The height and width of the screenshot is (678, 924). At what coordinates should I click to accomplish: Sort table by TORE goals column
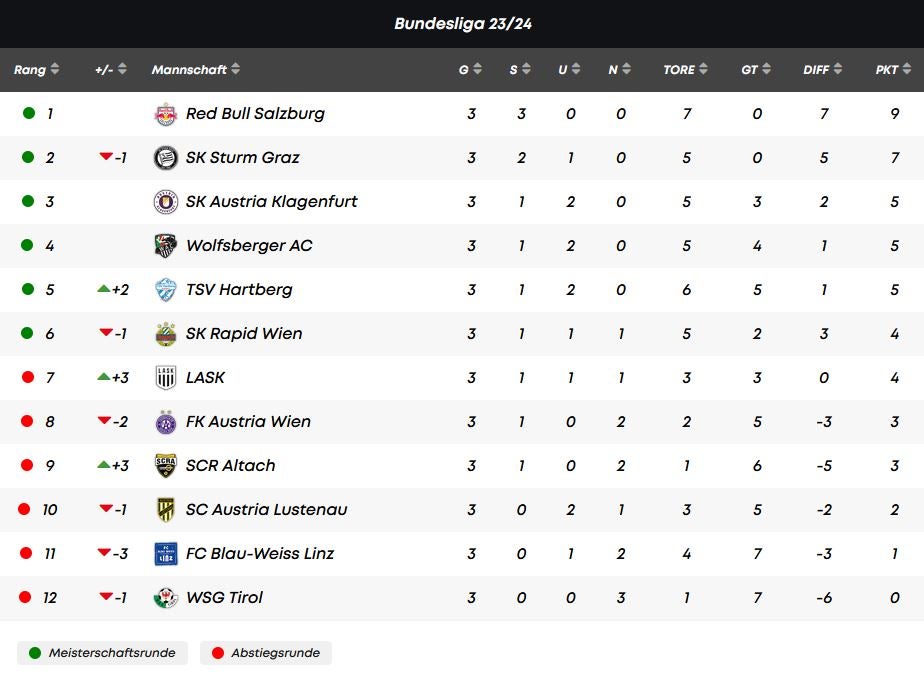(x=685, y=70)
